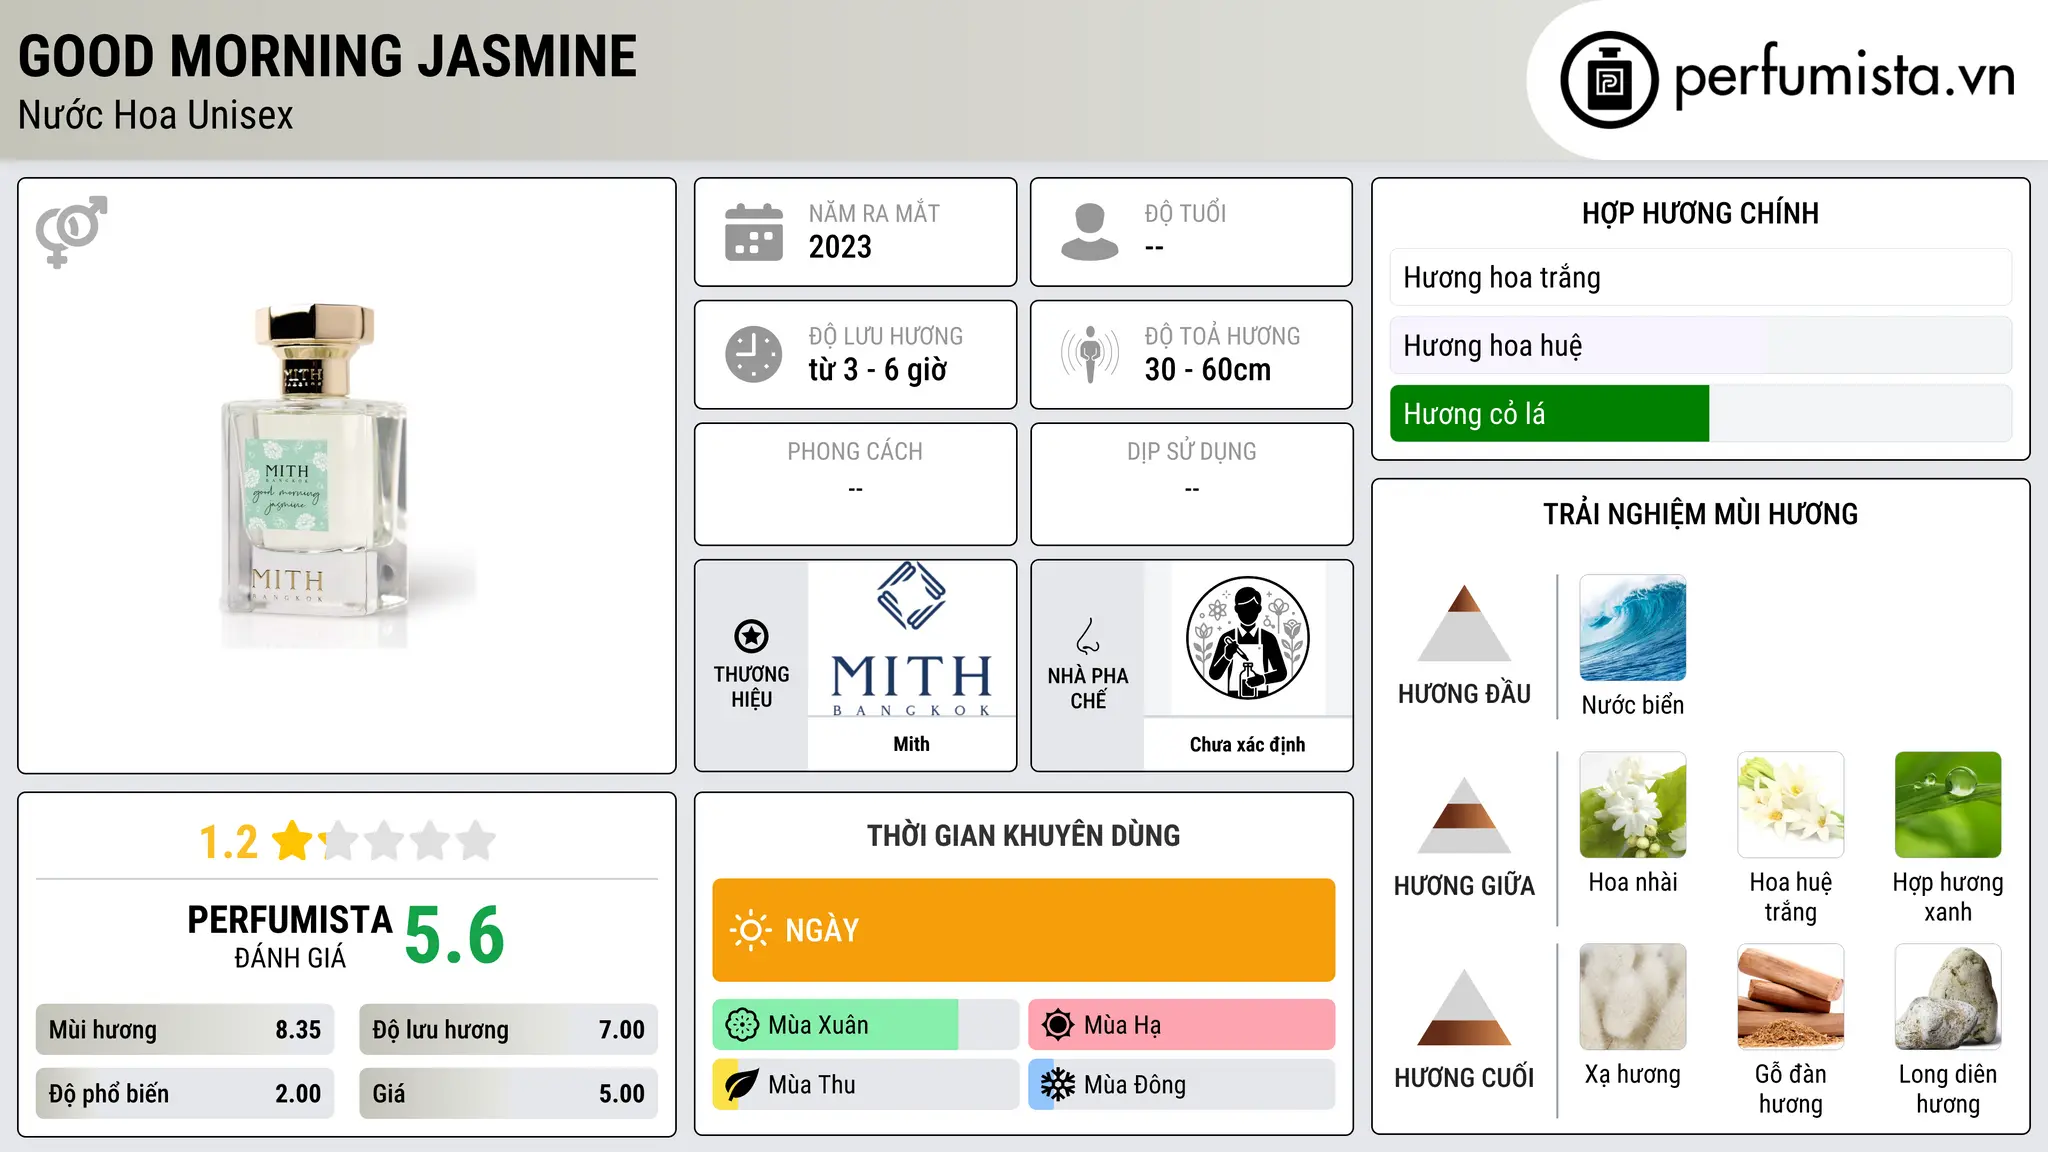
Task: Click the Dịp sử dụng card
Action: tap(1191, 484)
